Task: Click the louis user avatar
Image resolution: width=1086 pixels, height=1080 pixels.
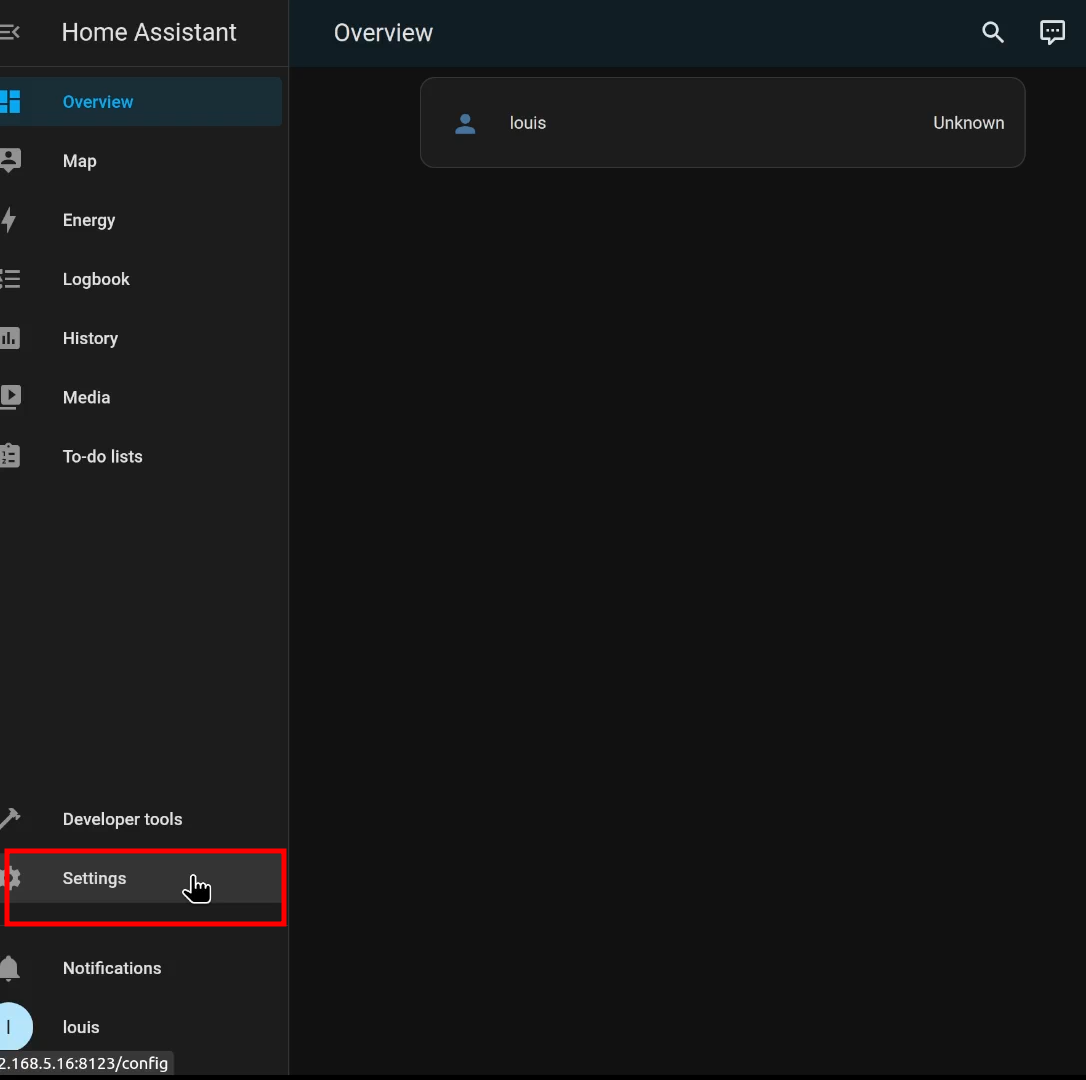Action: click(x=15, y=1027)
